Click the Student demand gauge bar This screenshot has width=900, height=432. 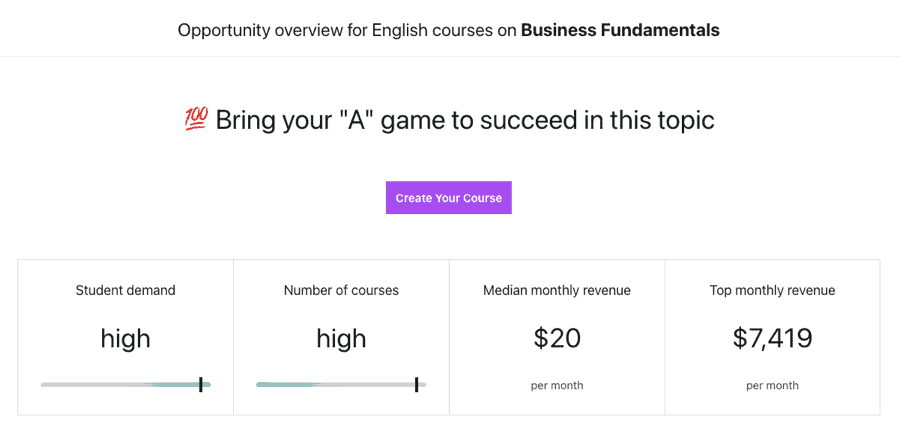pos(120,384)
